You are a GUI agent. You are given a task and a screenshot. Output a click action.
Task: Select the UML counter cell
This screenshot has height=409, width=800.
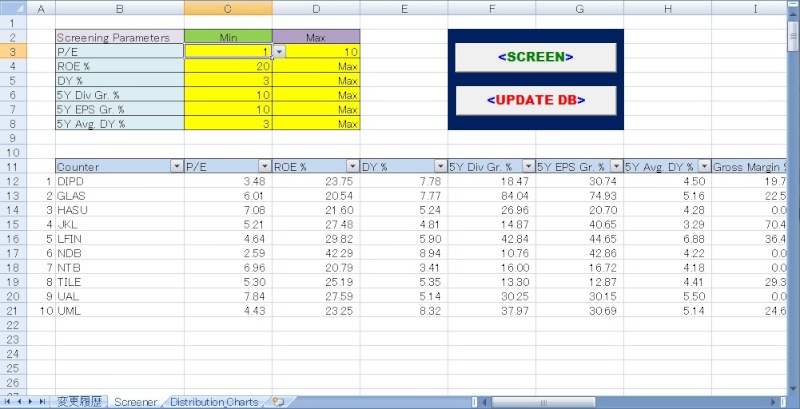point(120,311)
